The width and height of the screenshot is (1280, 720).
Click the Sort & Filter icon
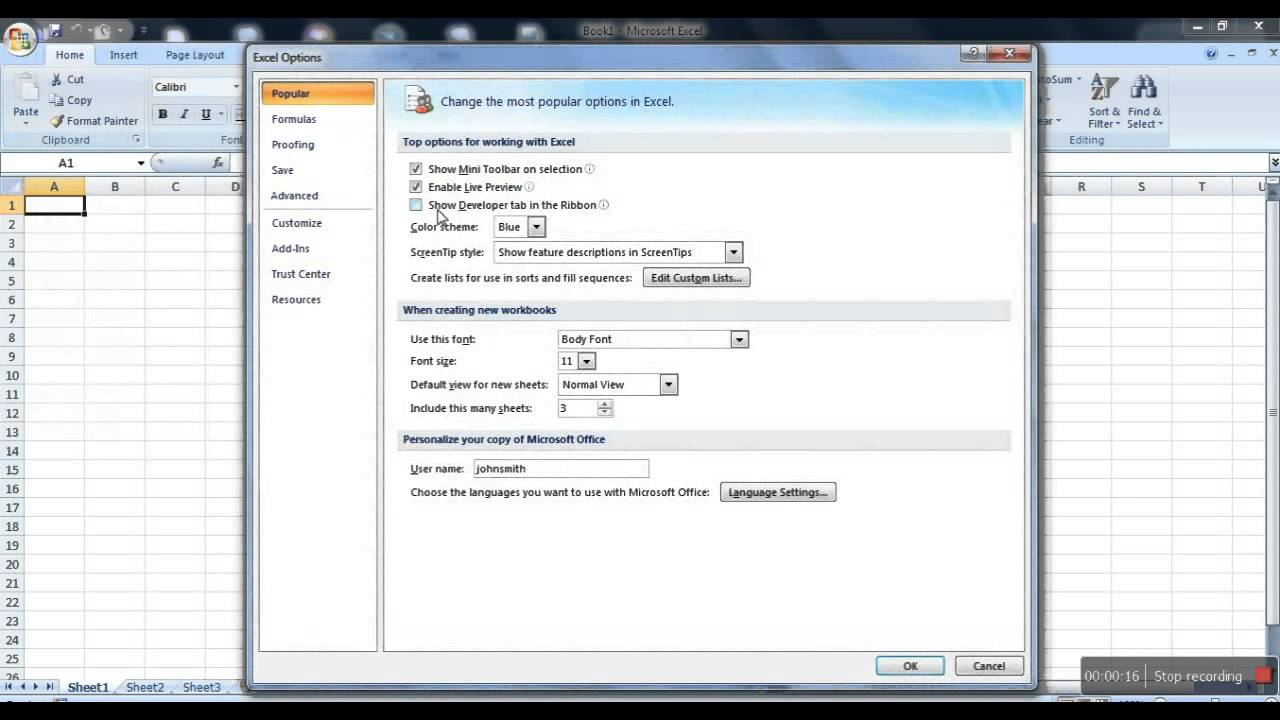[x=1104, y=87]
